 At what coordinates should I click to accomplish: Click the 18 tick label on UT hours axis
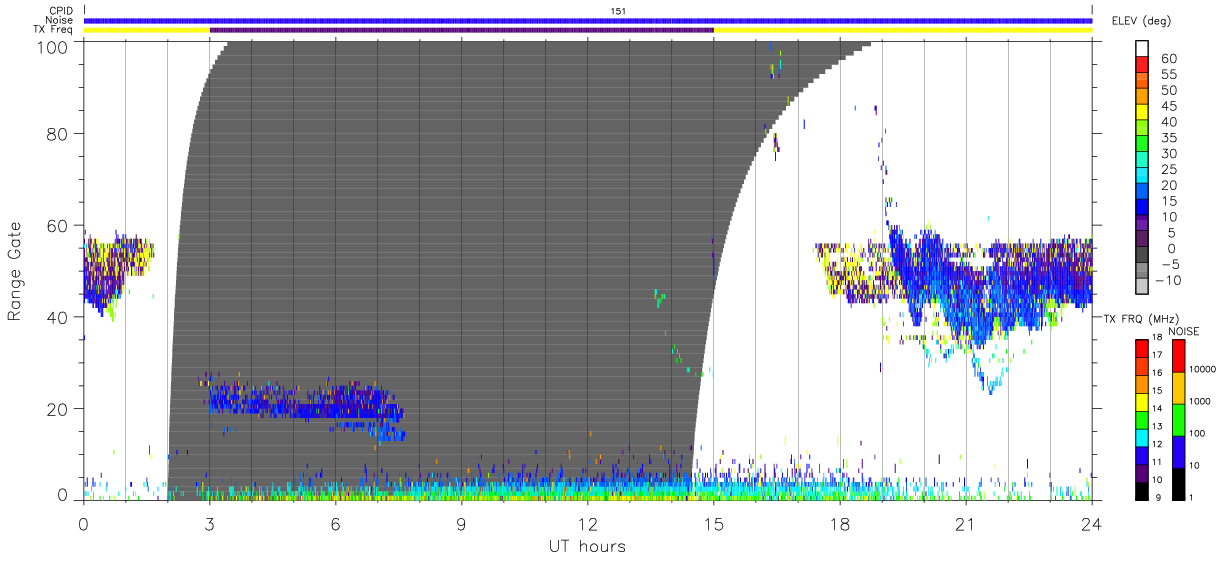point(840,522)
